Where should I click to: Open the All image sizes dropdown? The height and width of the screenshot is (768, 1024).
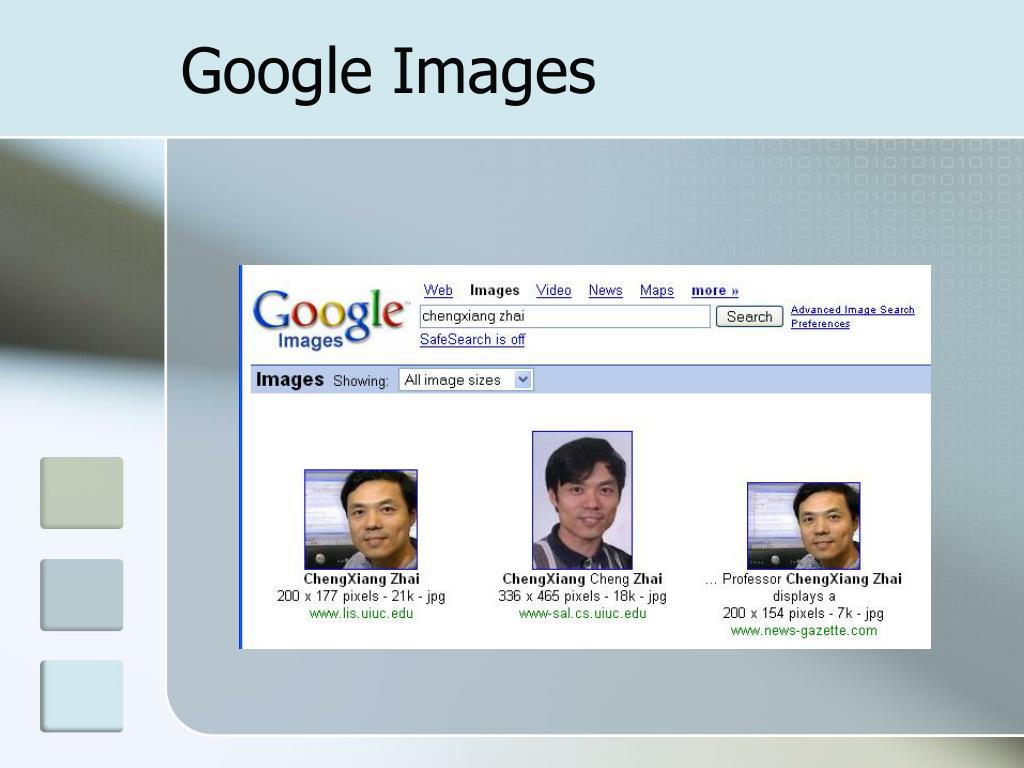466,380
